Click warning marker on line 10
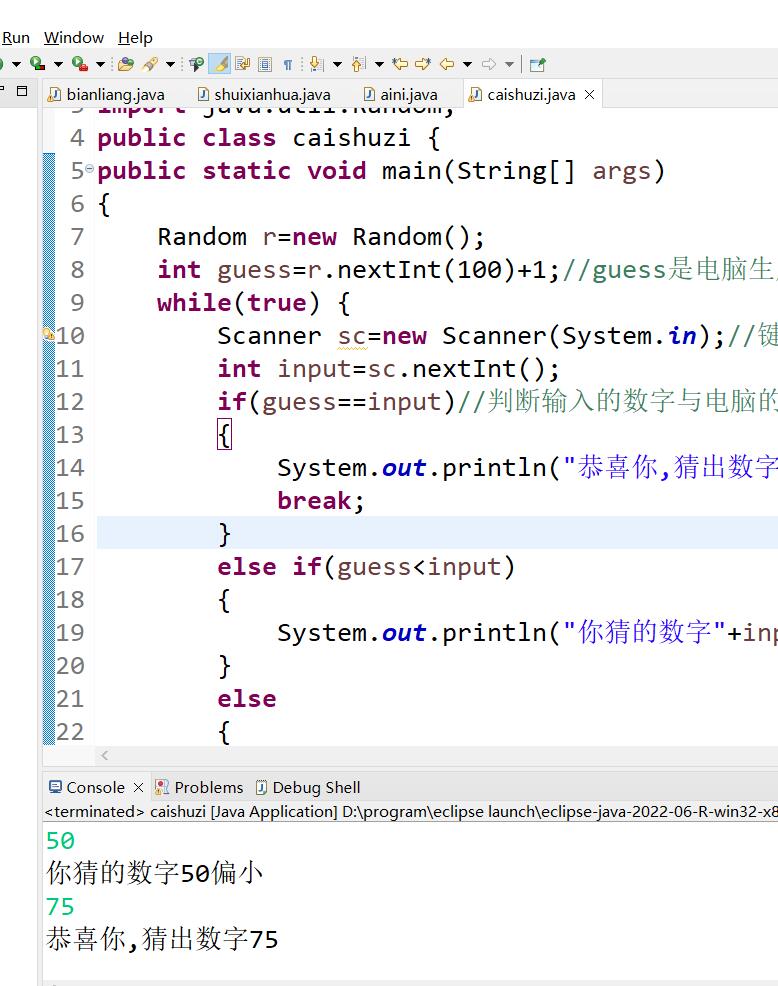Screen dimensions: 778x986 (x=48, y=334)
